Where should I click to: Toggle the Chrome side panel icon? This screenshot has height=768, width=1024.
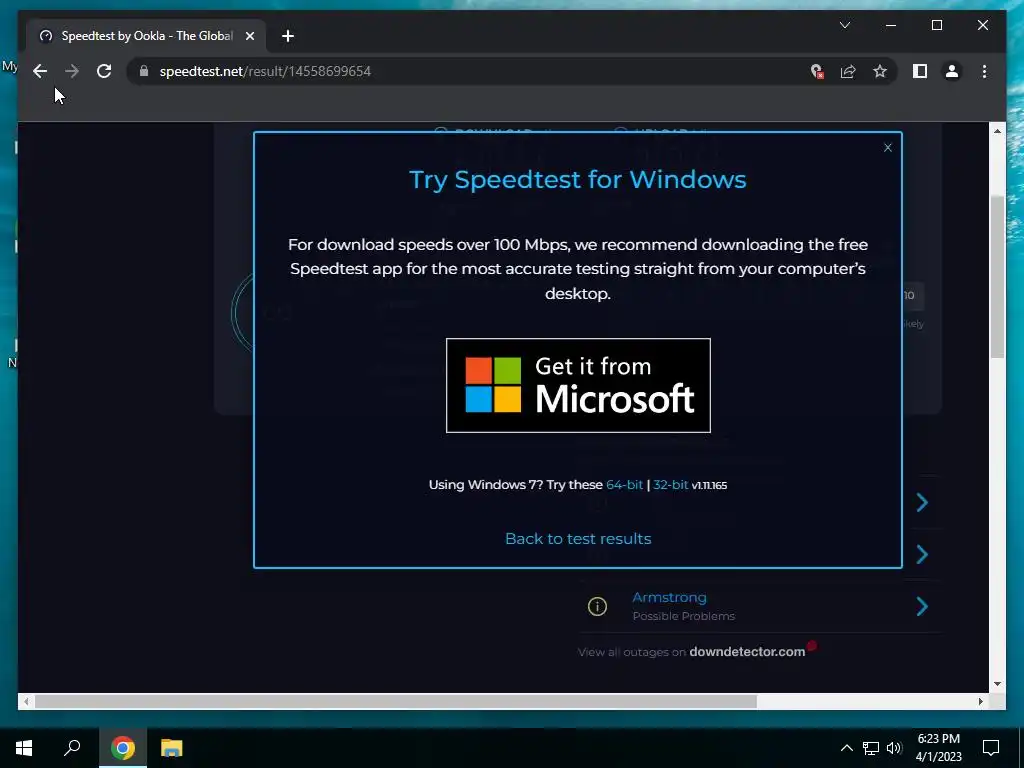click(920, 71)
